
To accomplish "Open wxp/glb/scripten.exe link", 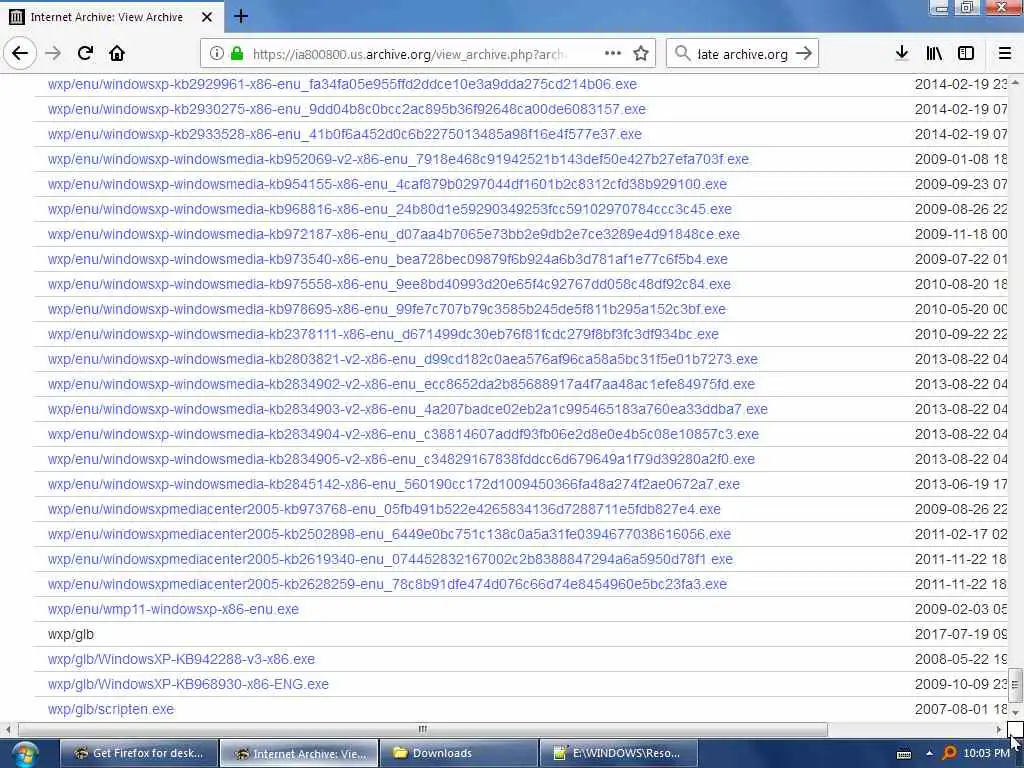I will click(x=111, y=709).
